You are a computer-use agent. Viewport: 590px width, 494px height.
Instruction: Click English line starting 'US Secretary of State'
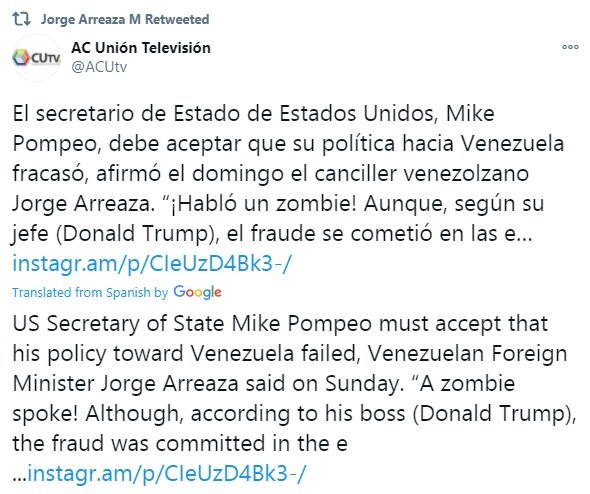coord(280,324)
